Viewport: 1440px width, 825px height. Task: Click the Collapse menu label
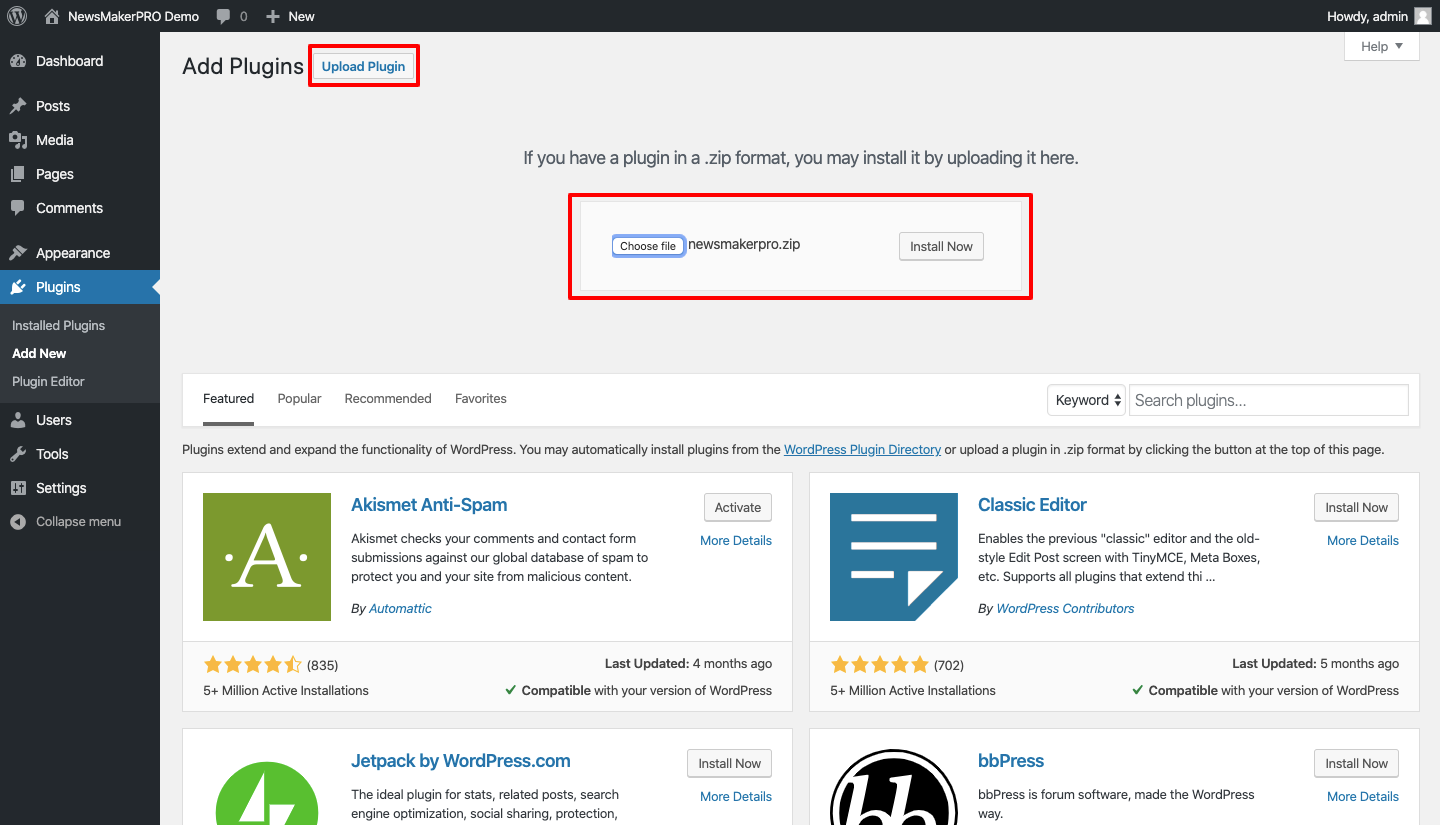click(78, 522)
